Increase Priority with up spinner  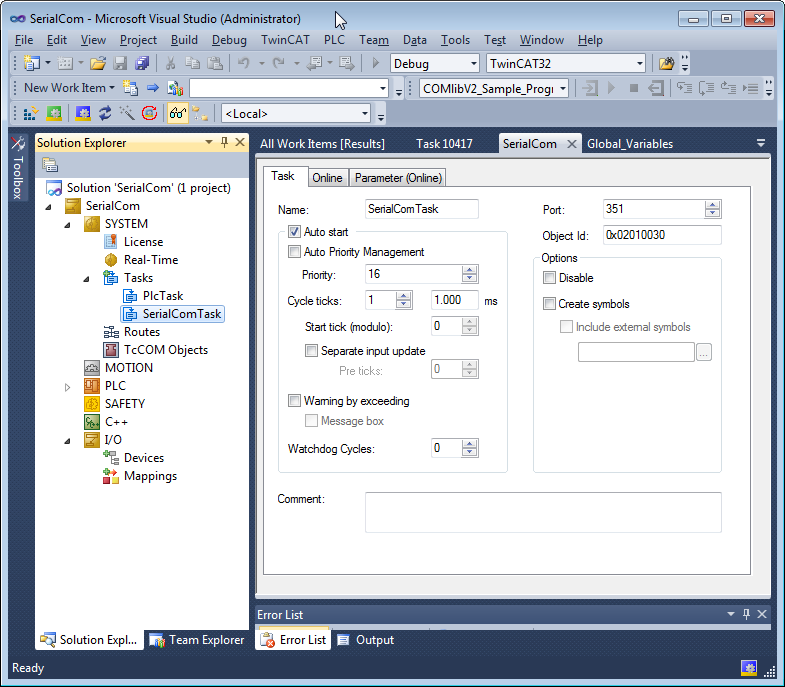tap(469, 270)
